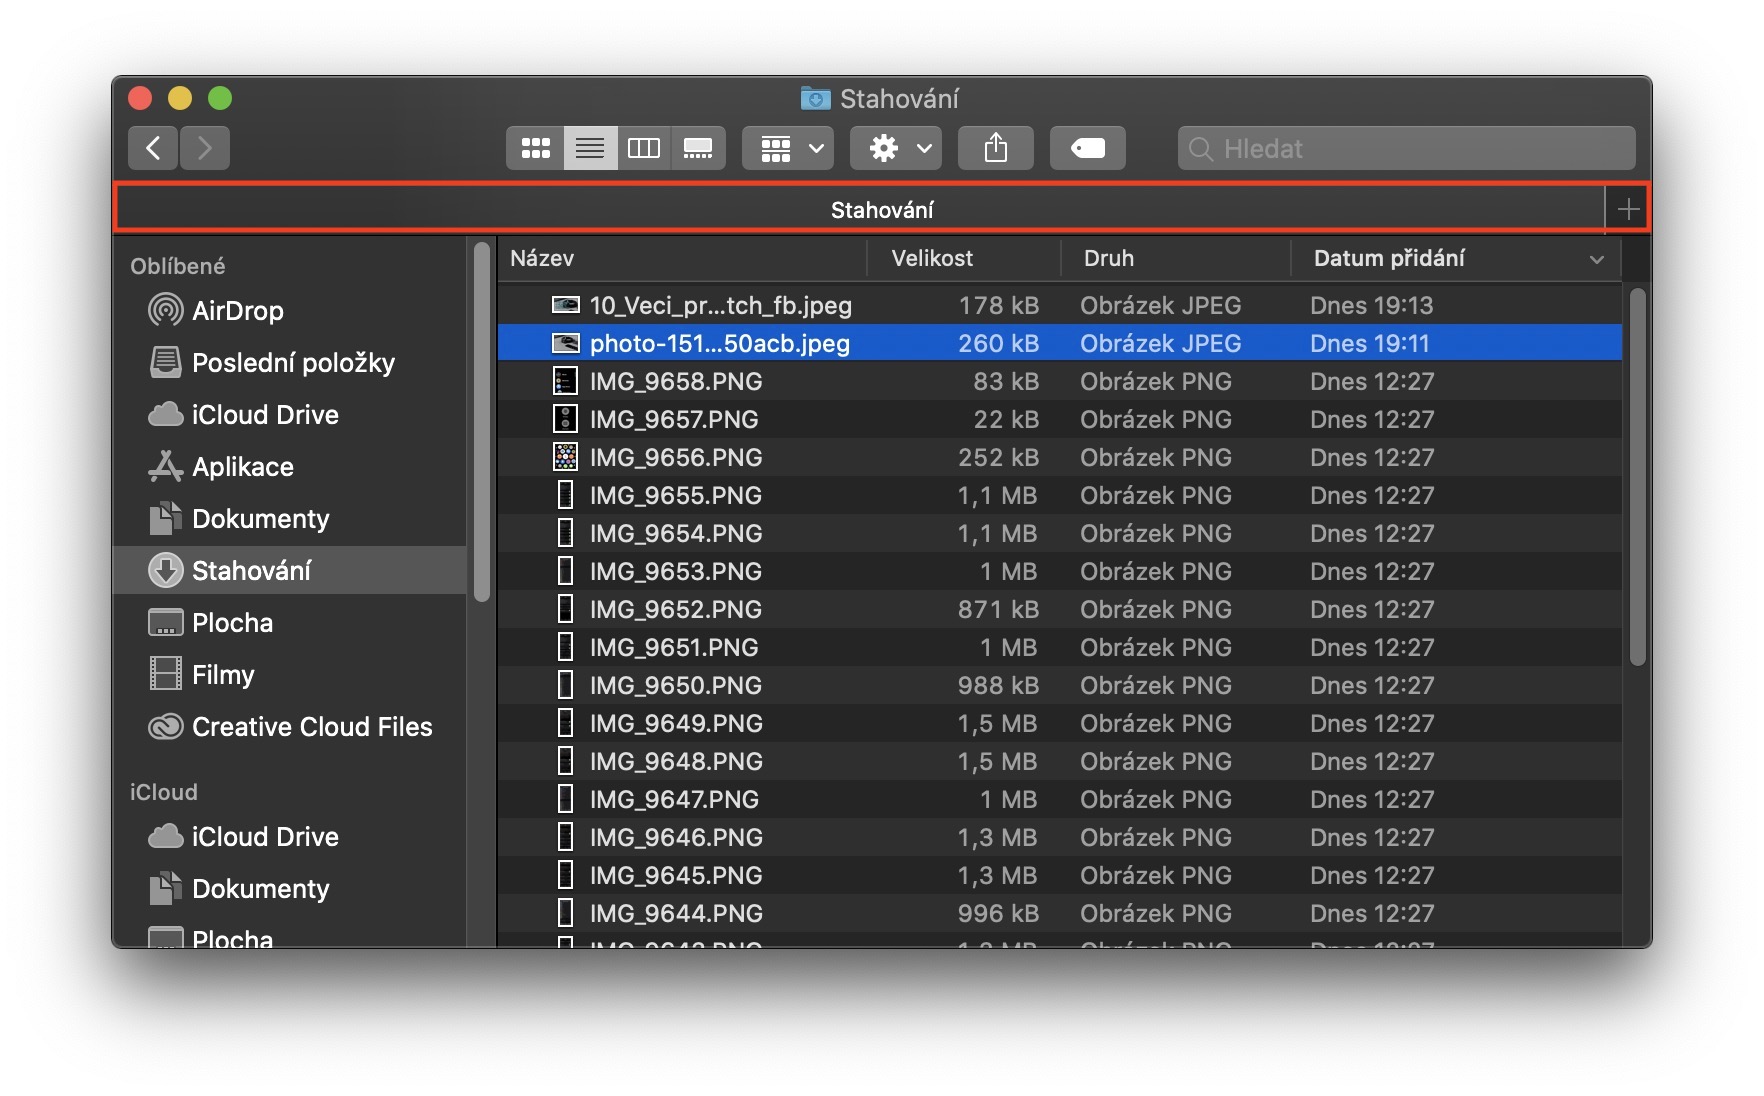Image resolution: width=1764 pixels, height=1096 pixels.
Task: Add a new Finder tab
Action: click(x=1627, y=210)
